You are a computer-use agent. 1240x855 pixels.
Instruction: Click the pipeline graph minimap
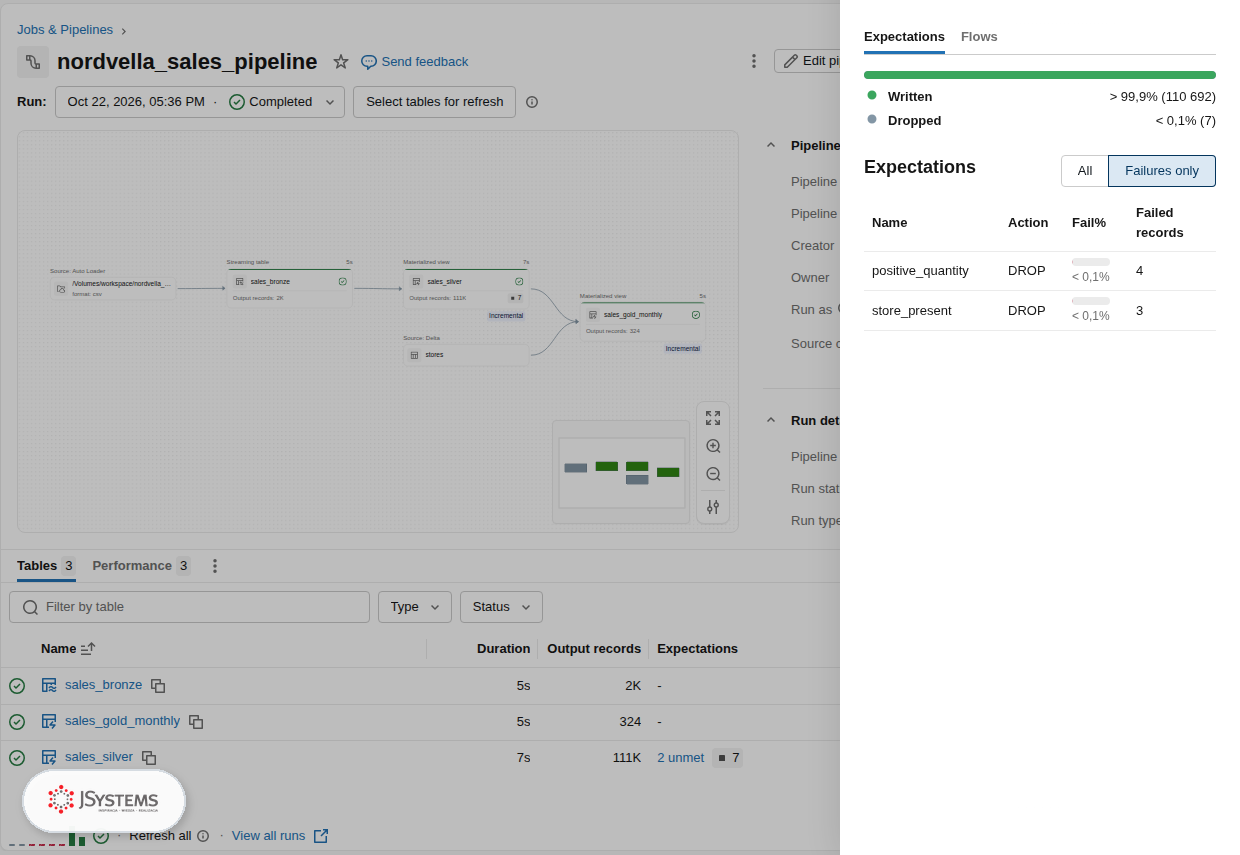622,472
